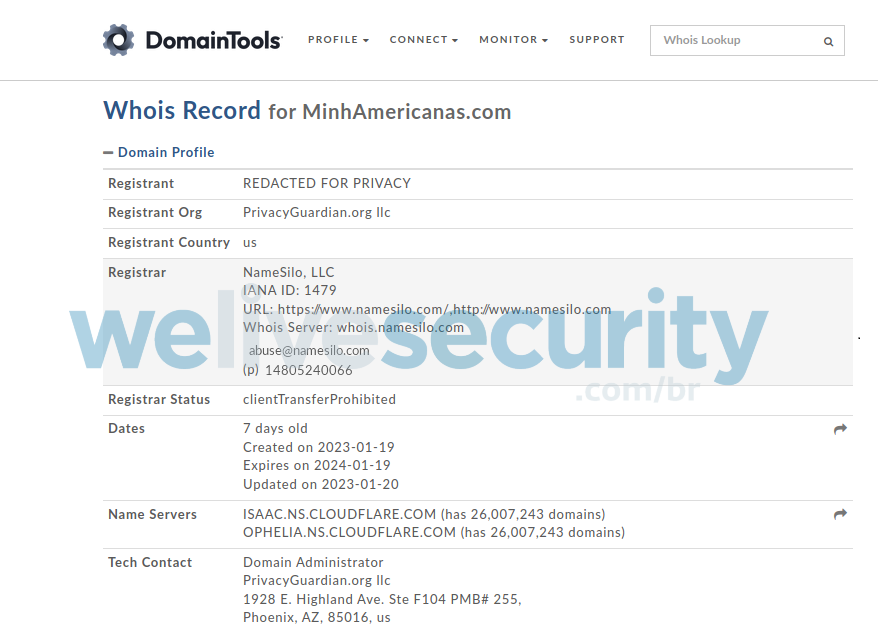Open the SUPPORT menu item
Viewport: 878px width, 634px height.
596,40
